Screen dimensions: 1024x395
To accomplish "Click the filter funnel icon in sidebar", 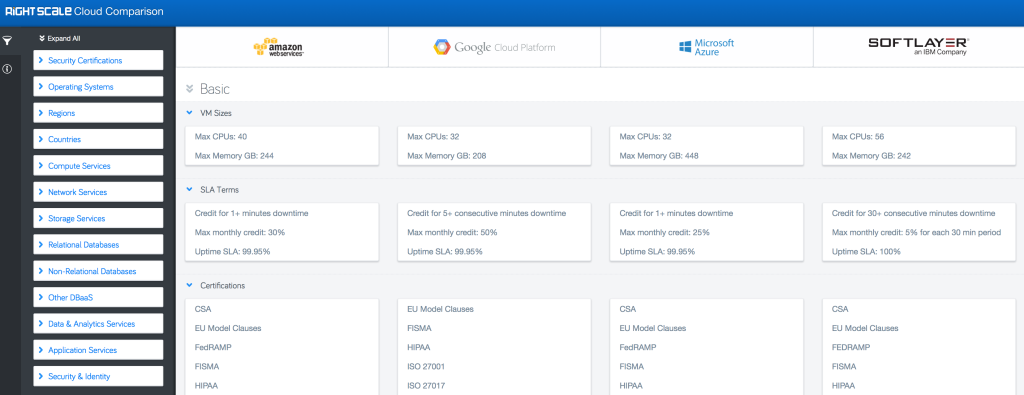I will 7,40.
